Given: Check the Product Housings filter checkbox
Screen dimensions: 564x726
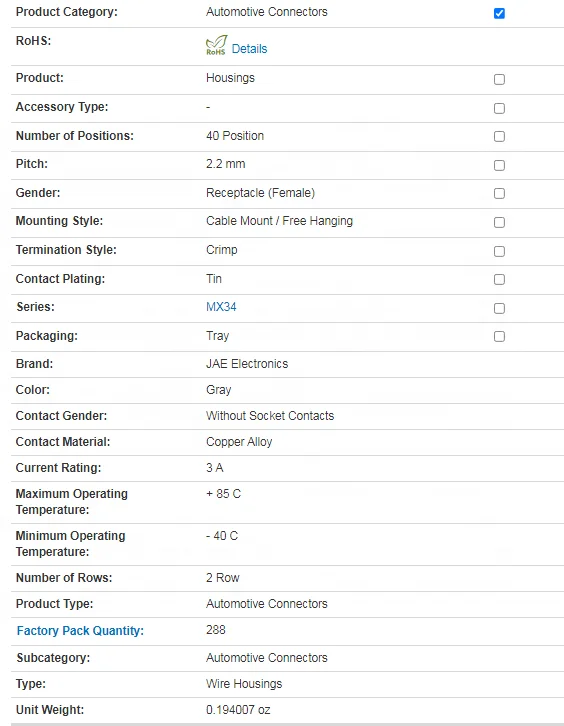Looking at the screenshot, I should point(499,80).
